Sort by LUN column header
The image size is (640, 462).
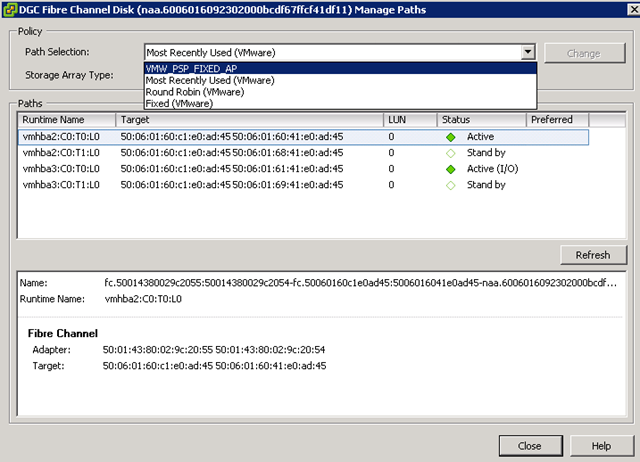click(x=410, y=120)
